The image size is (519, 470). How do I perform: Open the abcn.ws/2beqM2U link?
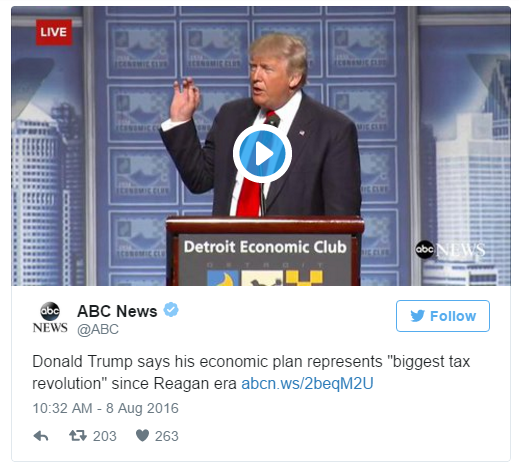pyautogui.click(x=307, y=383)
